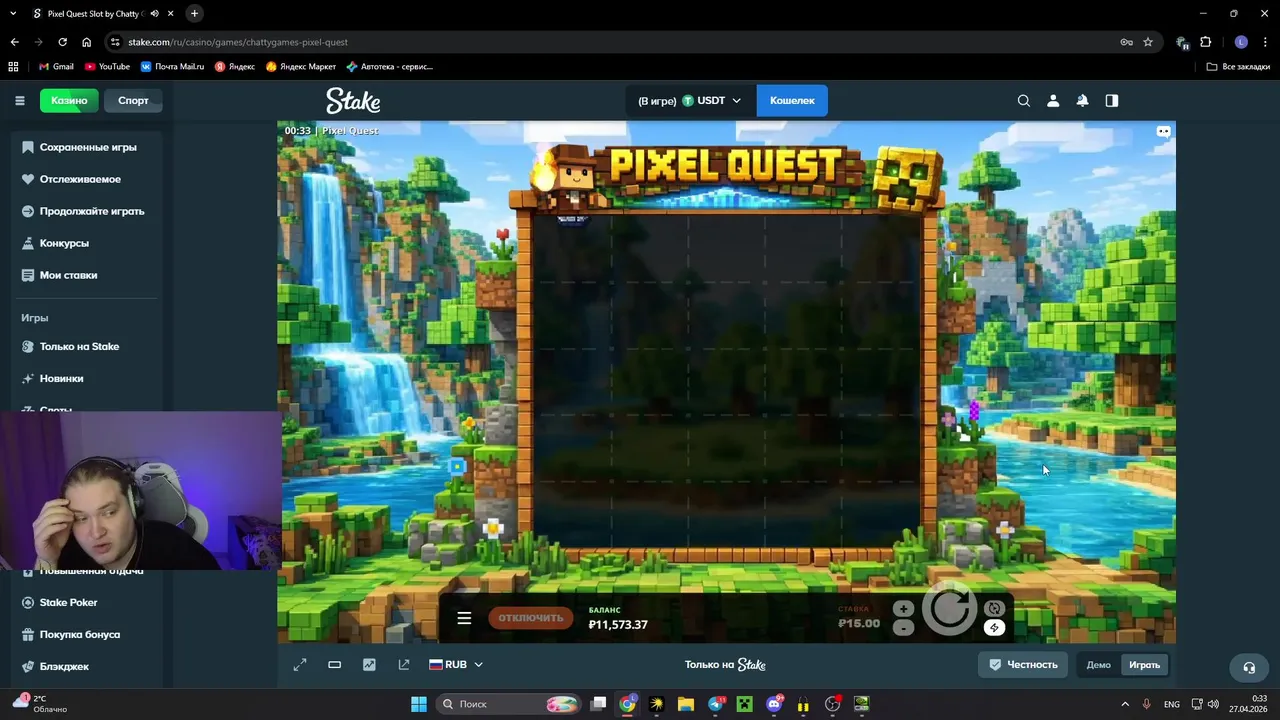Click the Stake logo
The image size is (1280, 720).
pyautogui.click(x=353, y=100)
